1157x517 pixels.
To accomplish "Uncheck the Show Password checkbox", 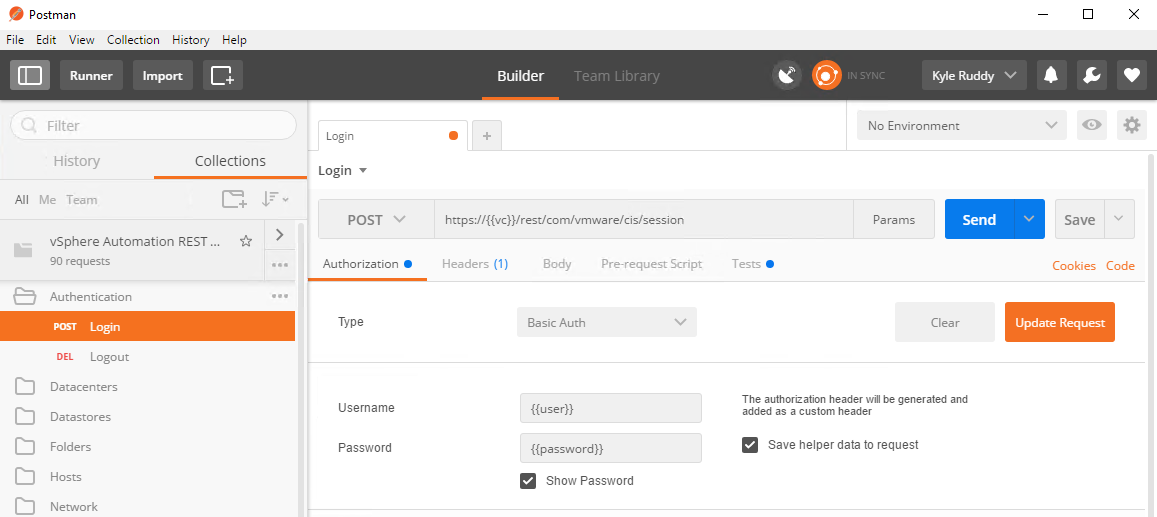I will pos(528,481).
